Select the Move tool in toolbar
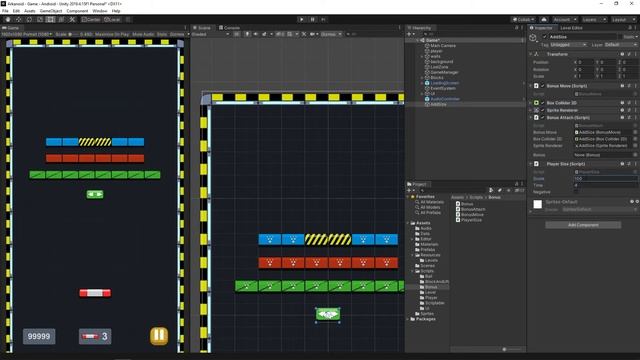640x360 pixels. [18, 19]
